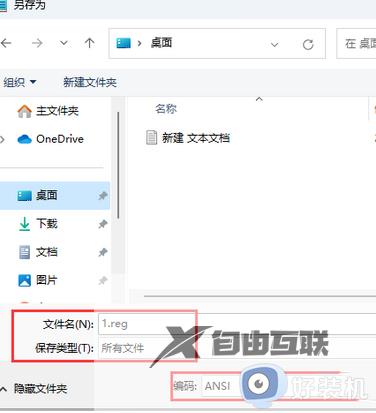Open the 保存类型 dropdown
The image size is (376, 413).
237,348
